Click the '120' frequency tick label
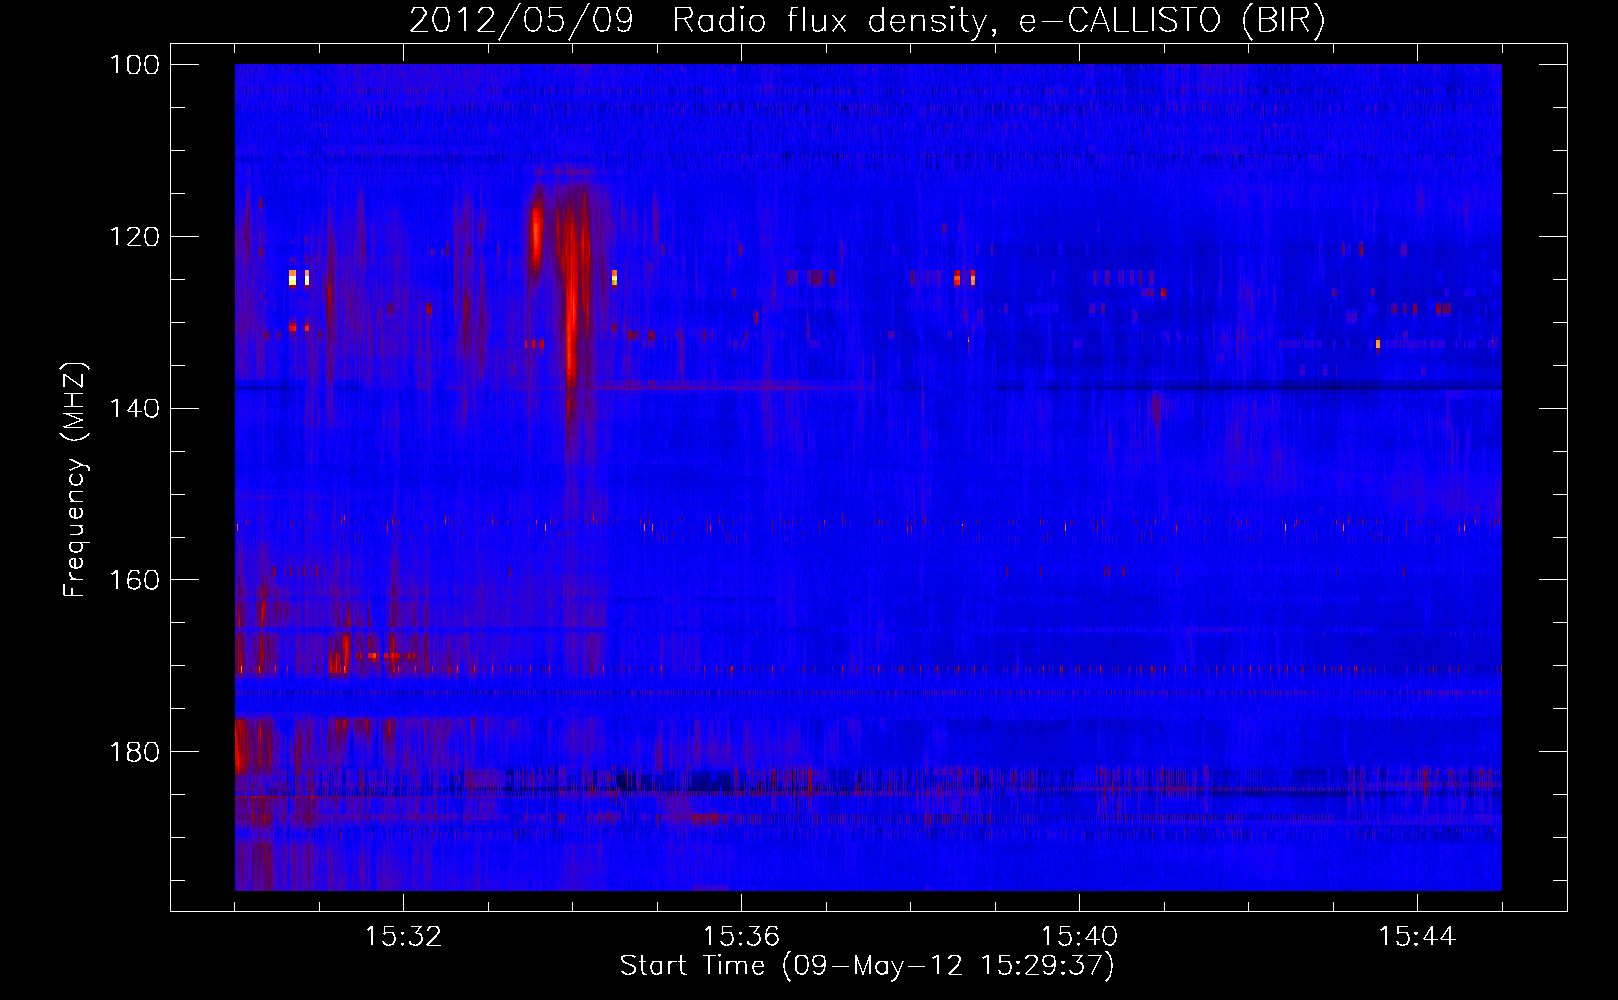This screenshot has height=1000, width=1618. coord(134,237)
